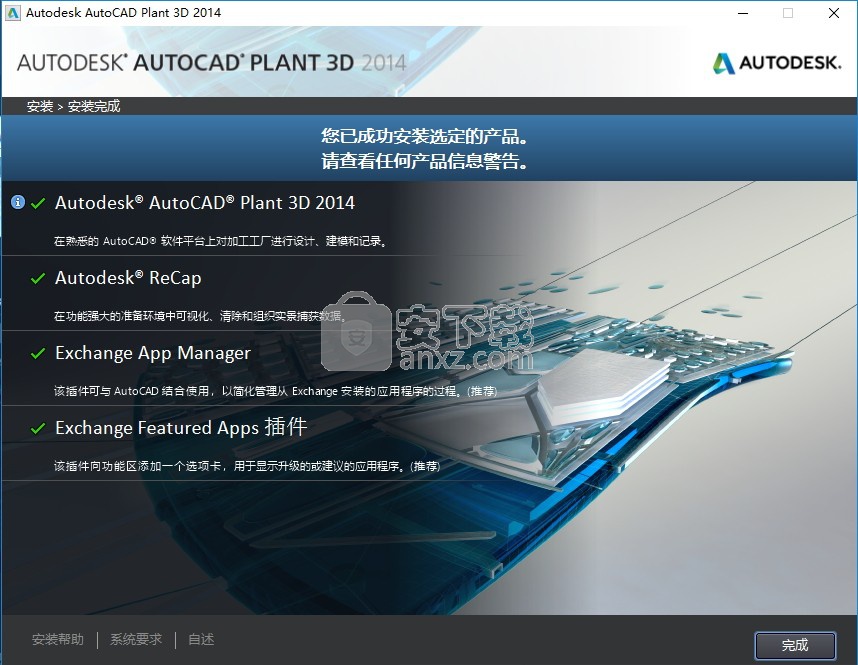Click the 您已成功安装选定的产品 success message
This screenshot has height=665, width=858.
point(425,136)
